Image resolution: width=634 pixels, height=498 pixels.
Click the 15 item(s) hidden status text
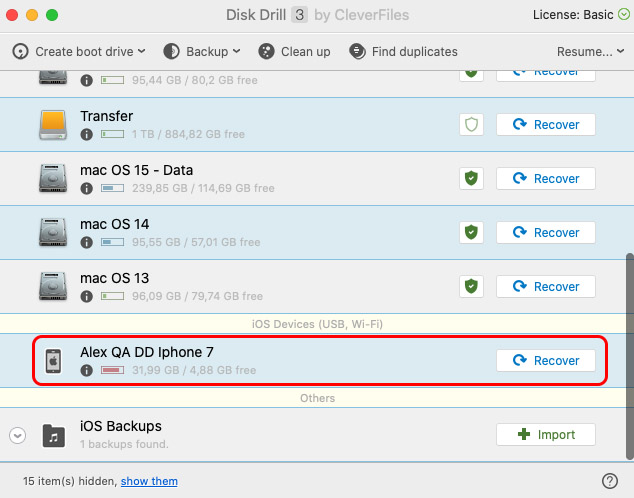(70, 481)
